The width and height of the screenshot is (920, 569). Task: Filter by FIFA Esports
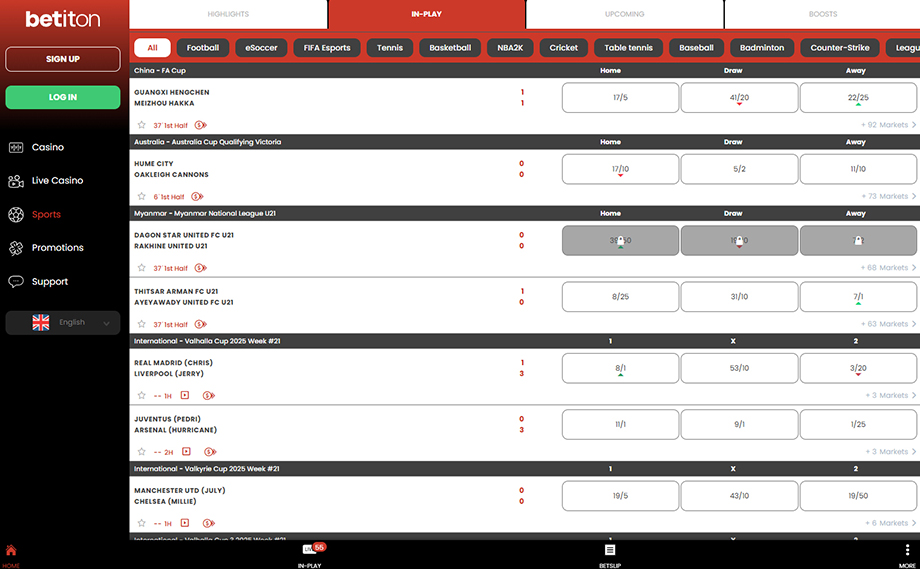tap(327, 48)
